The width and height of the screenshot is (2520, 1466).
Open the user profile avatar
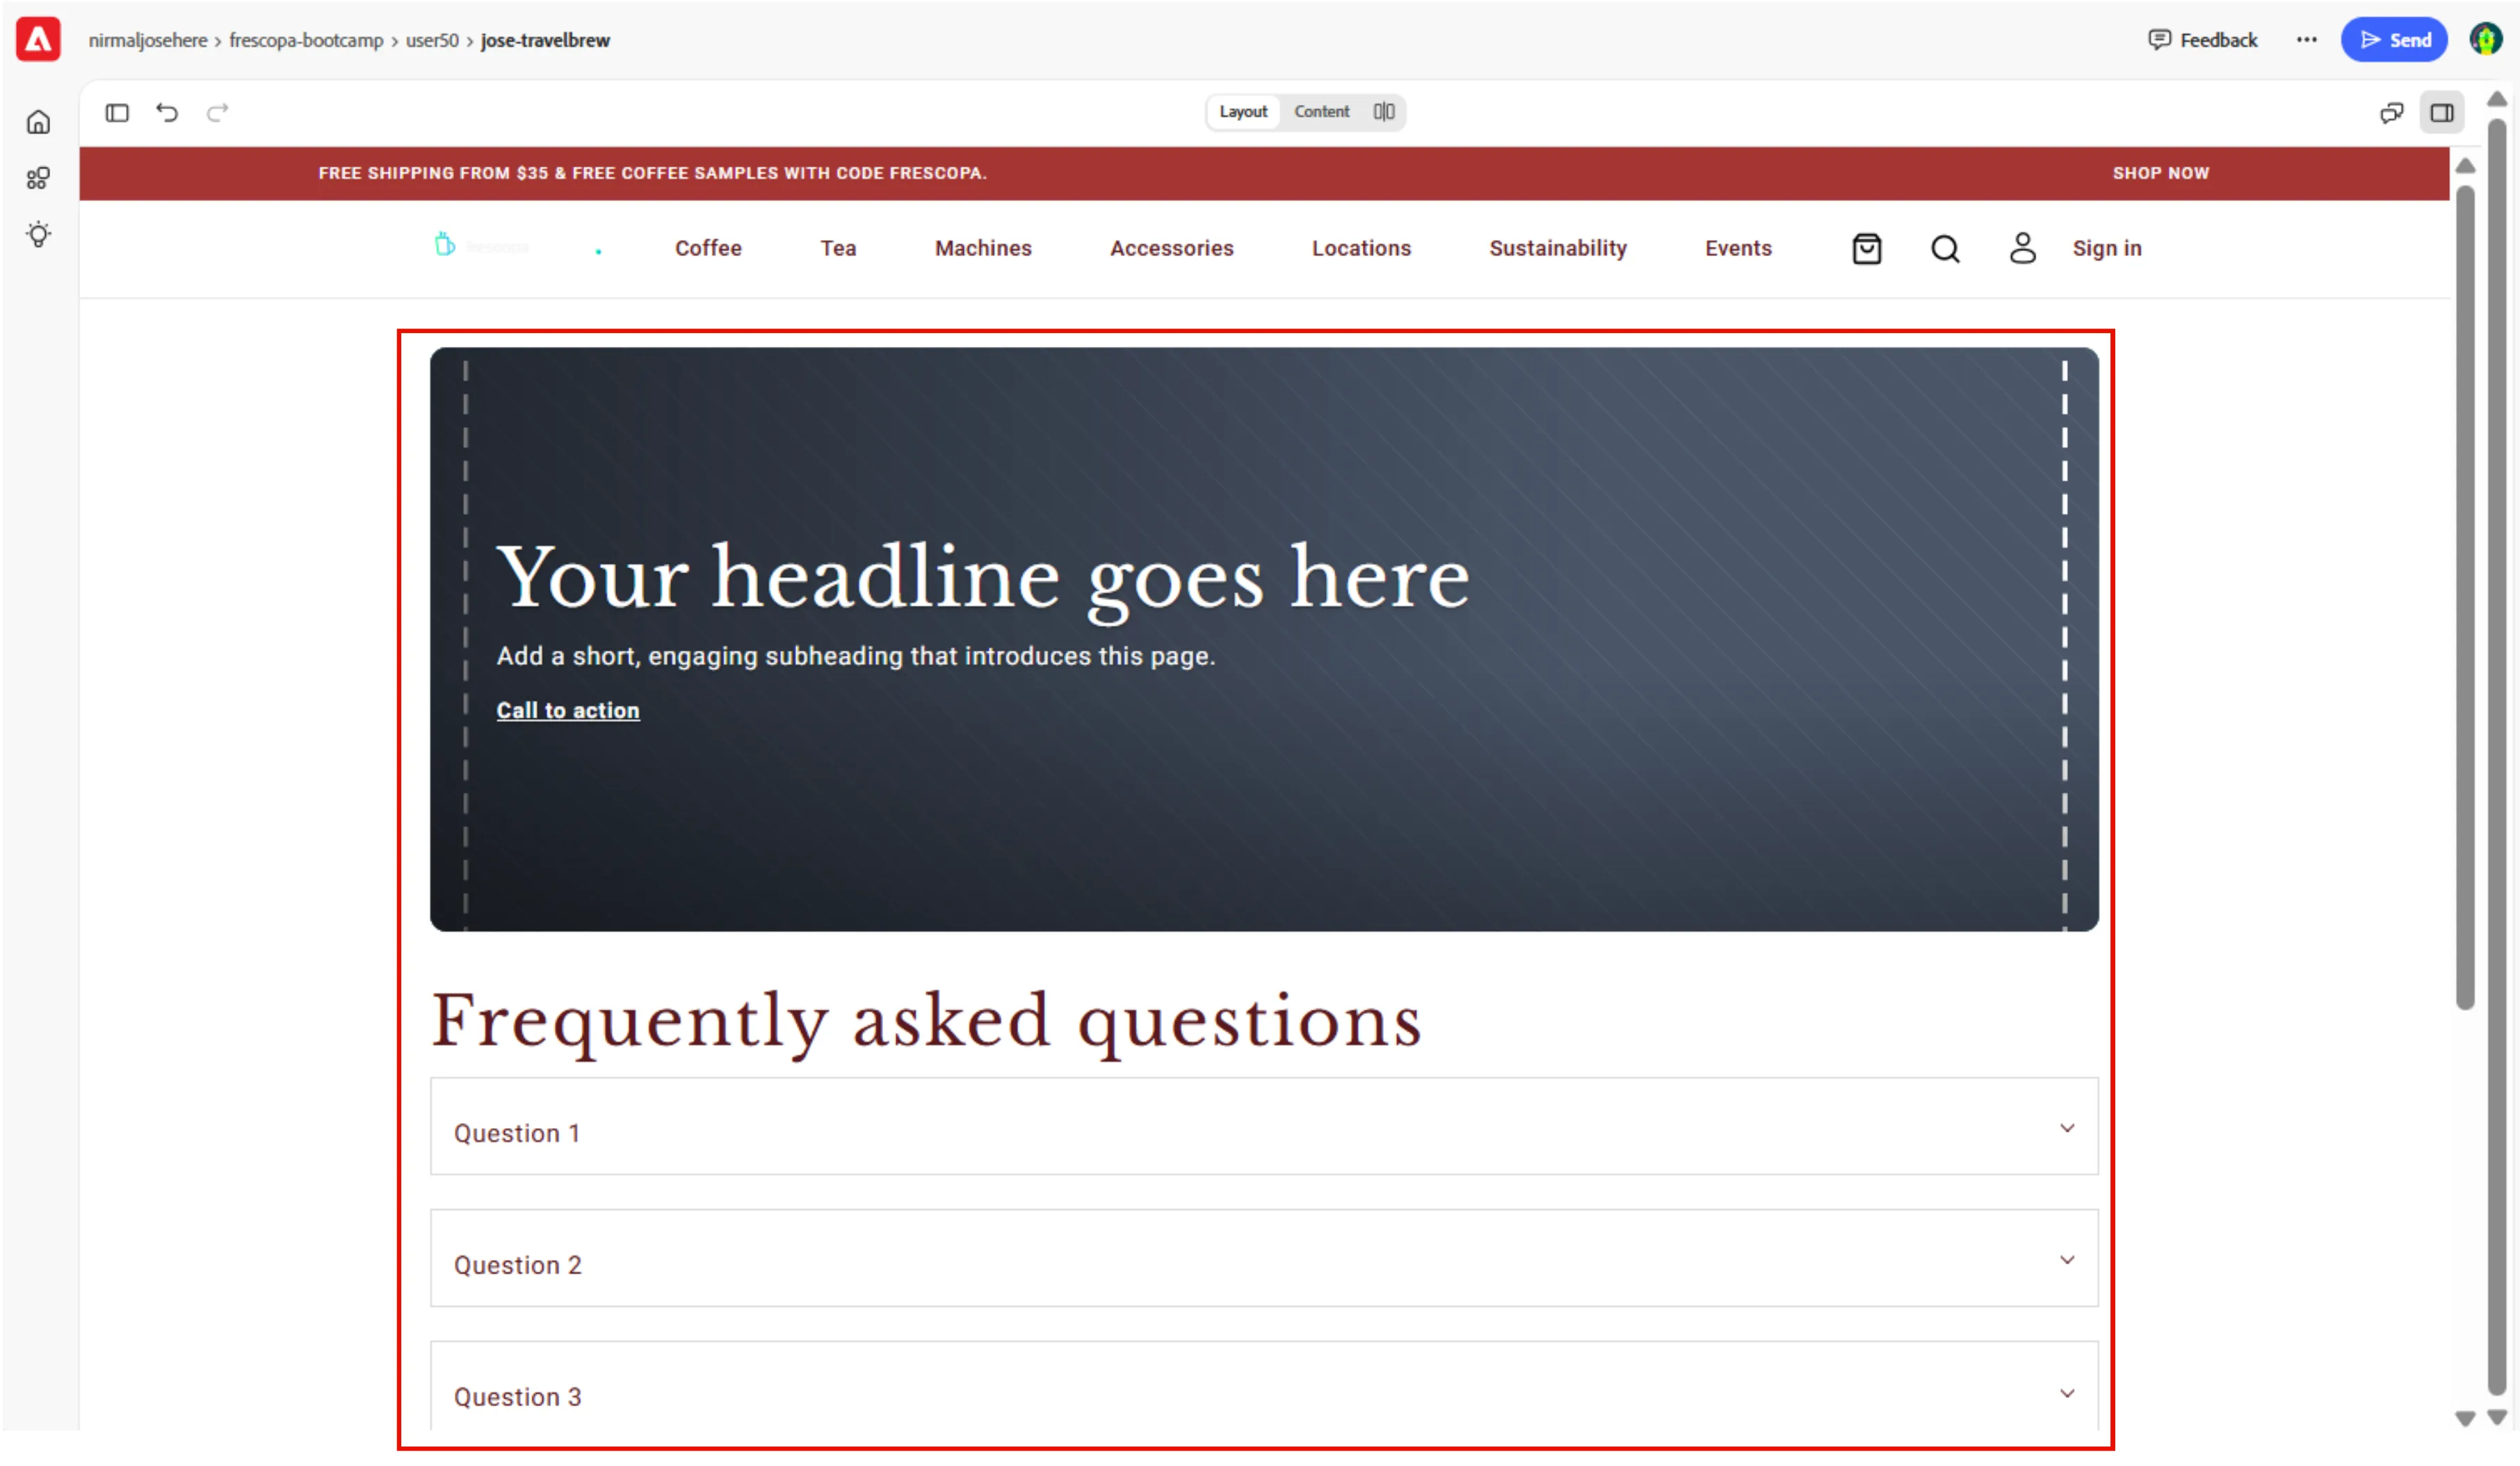click(x=2486, y=40)
